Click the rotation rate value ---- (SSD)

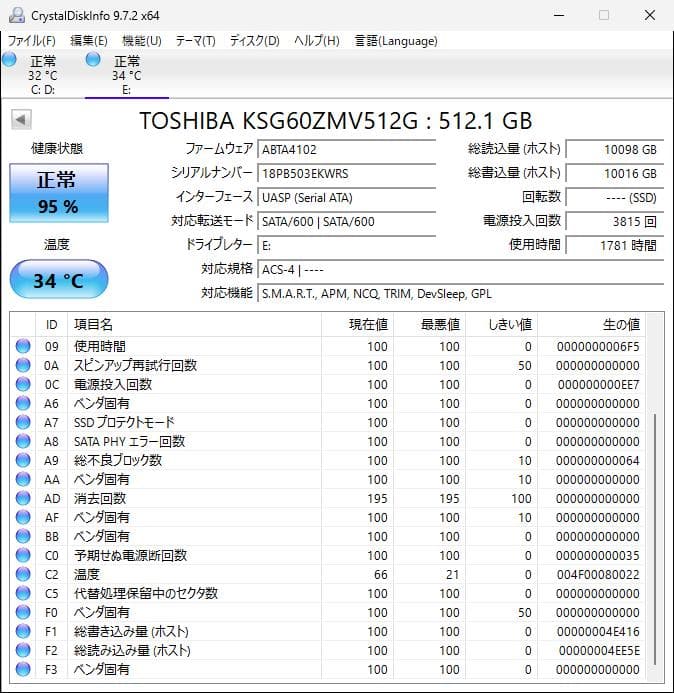pyautogui.click(x=615, y=197)
